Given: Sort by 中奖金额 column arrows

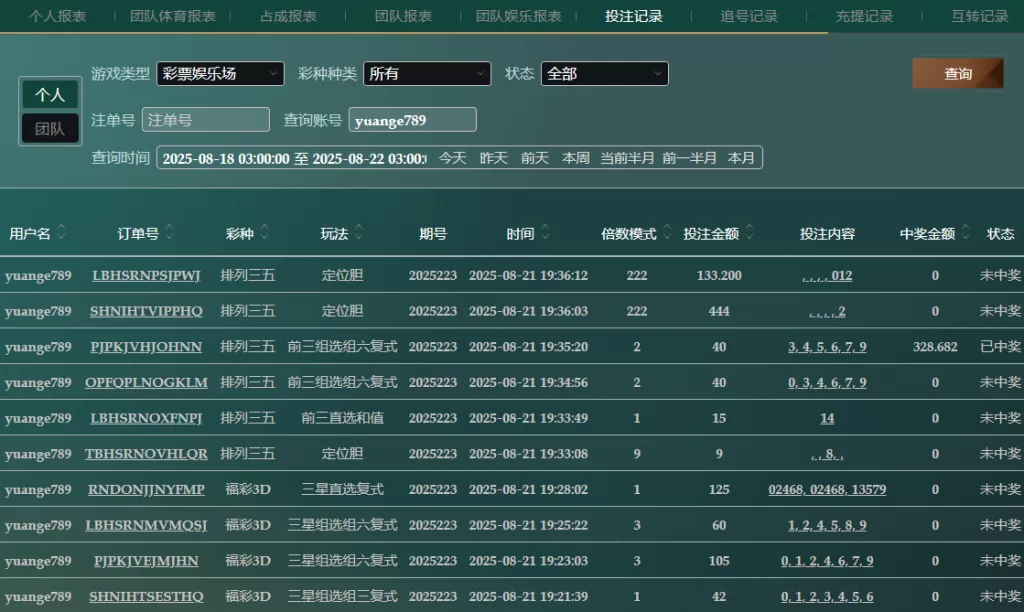Looking at the screenshot, I should [965, 232].
